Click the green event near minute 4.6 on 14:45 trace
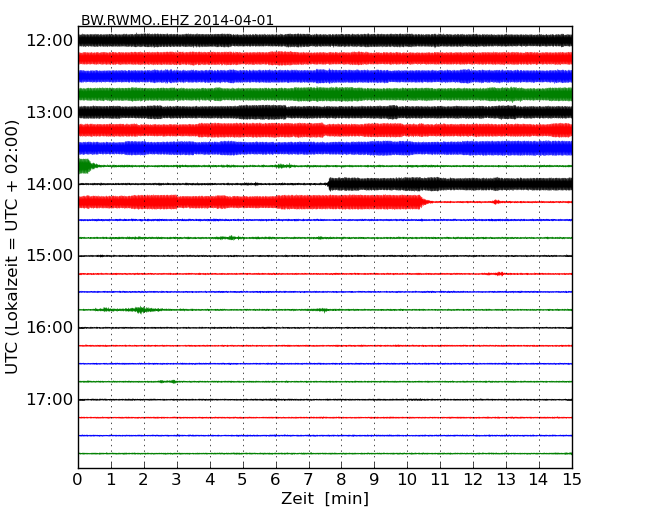 click(x=230, y=238)
